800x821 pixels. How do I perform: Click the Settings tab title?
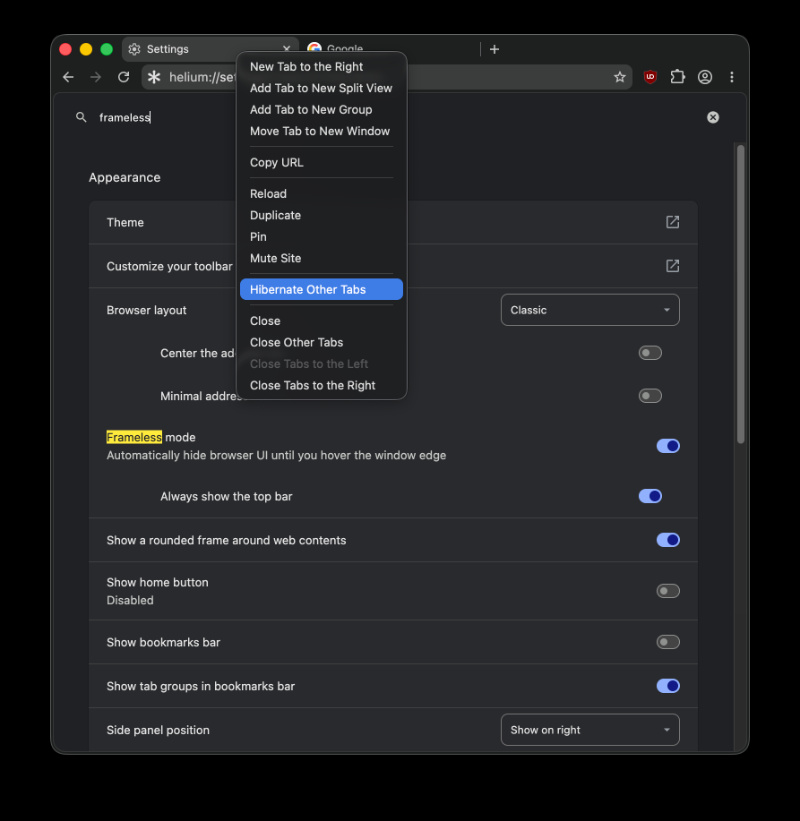pos(168,49)
